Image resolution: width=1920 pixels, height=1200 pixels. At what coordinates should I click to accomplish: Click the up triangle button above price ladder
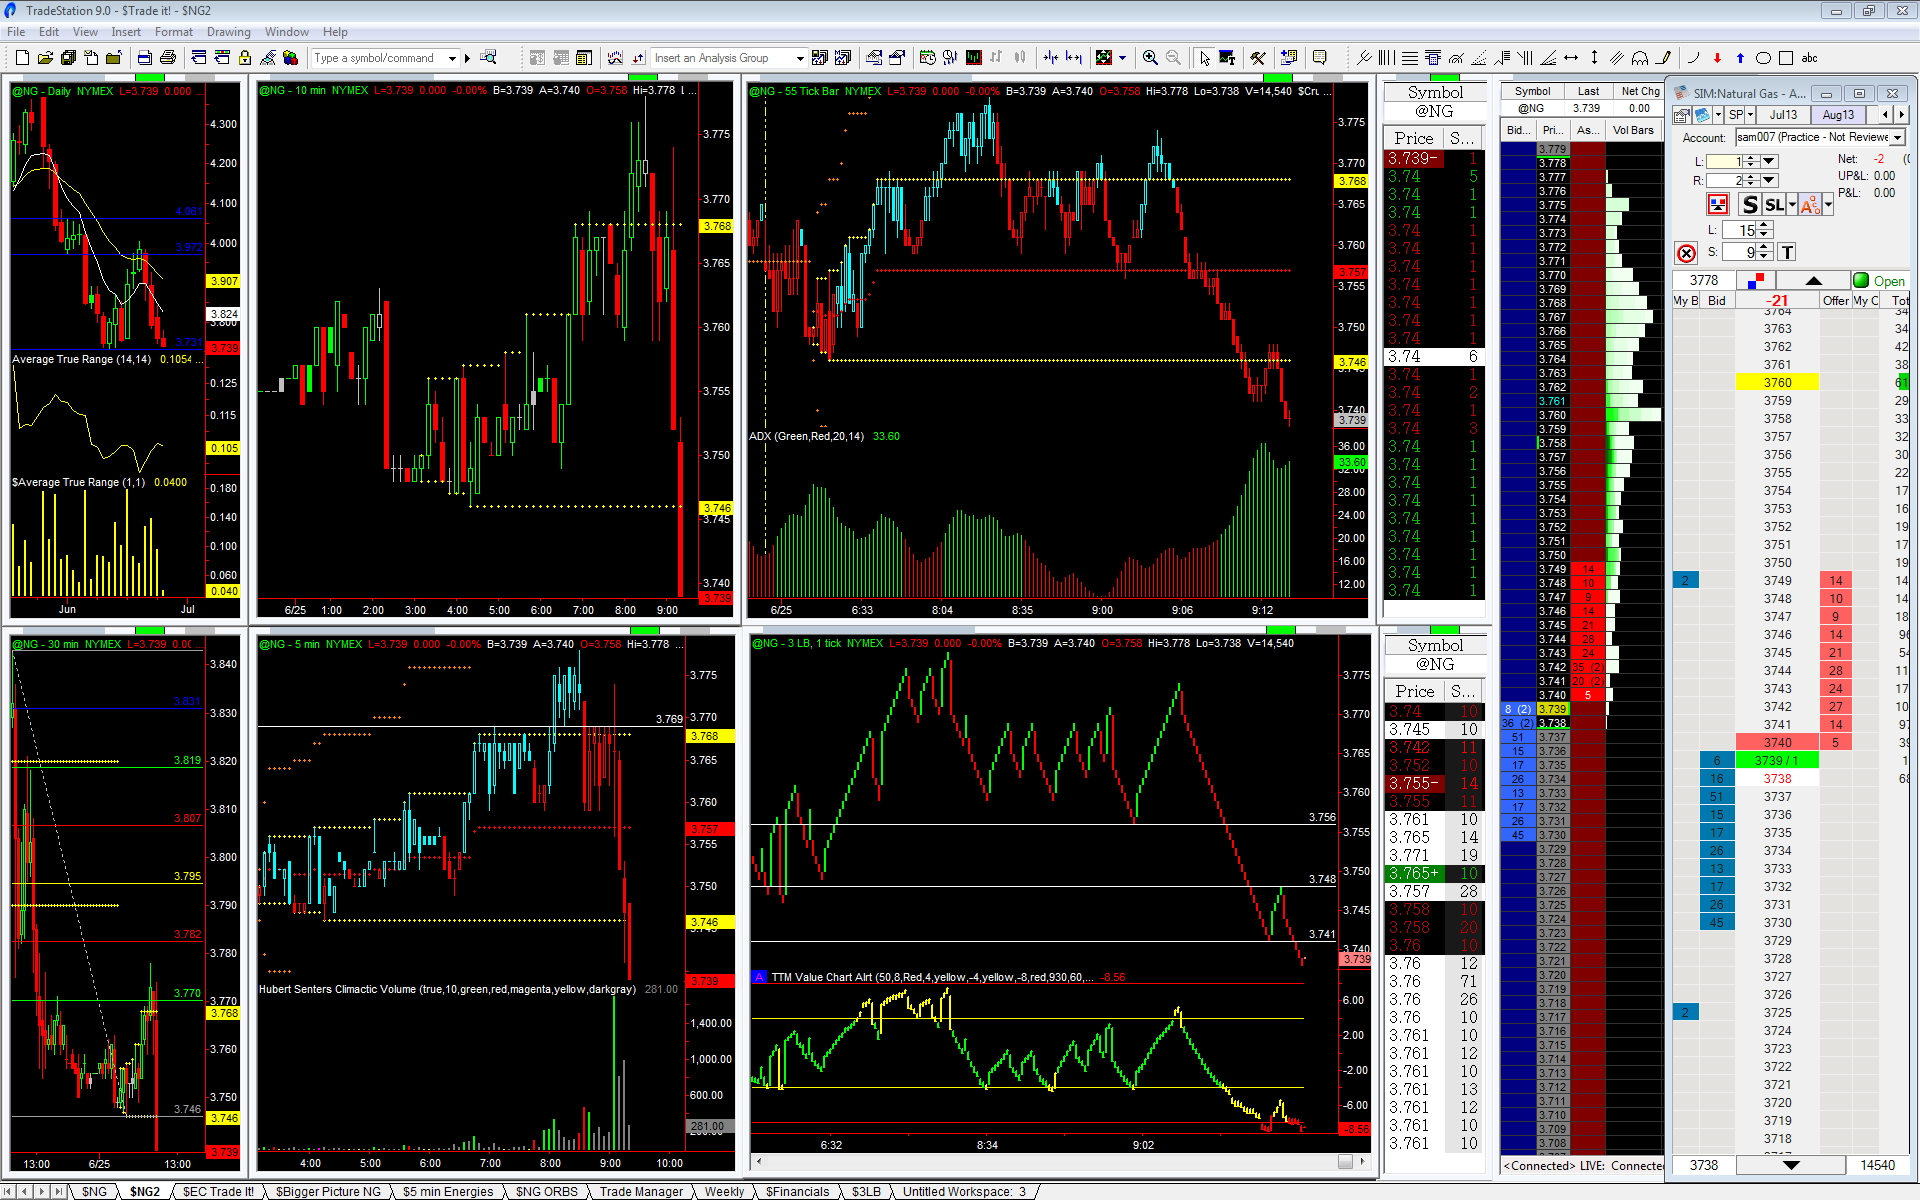pyautogui.click(x=1812, y=281)
